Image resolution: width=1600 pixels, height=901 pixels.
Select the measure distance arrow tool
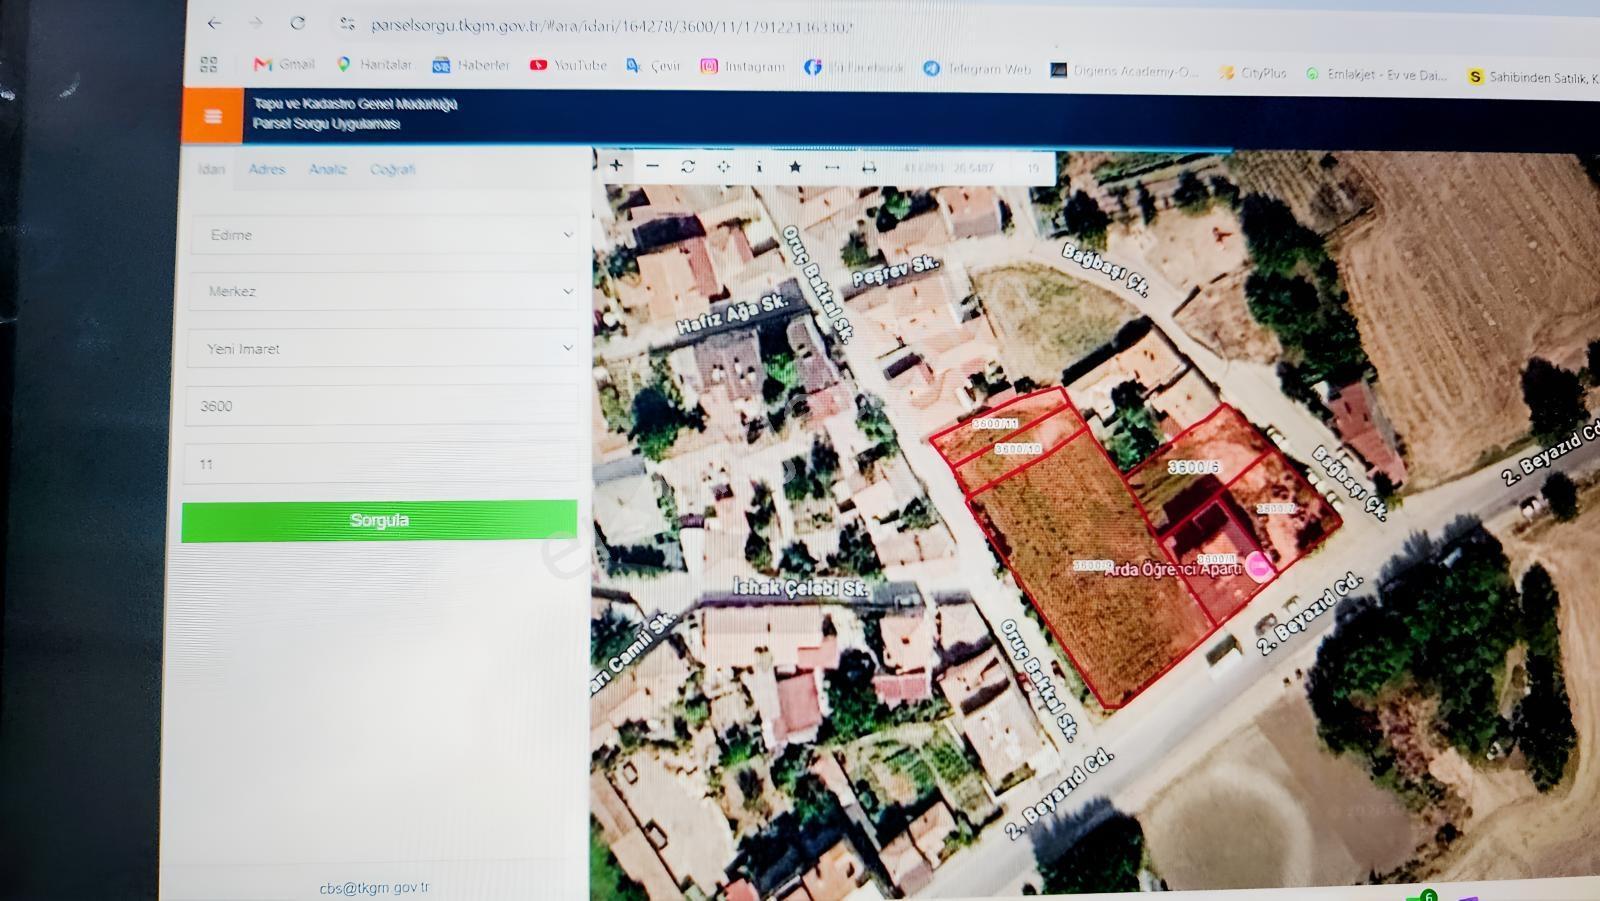click(832, 167)
